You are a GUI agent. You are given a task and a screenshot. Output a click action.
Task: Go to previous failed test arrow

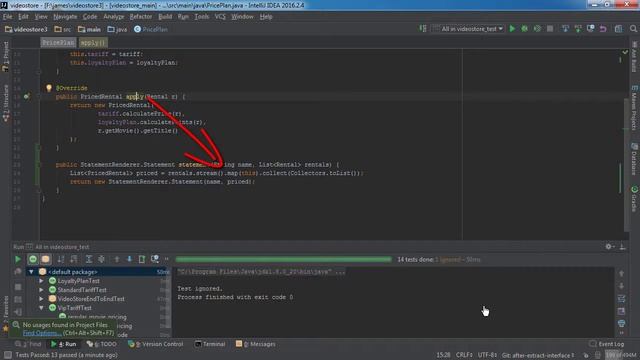117,259
